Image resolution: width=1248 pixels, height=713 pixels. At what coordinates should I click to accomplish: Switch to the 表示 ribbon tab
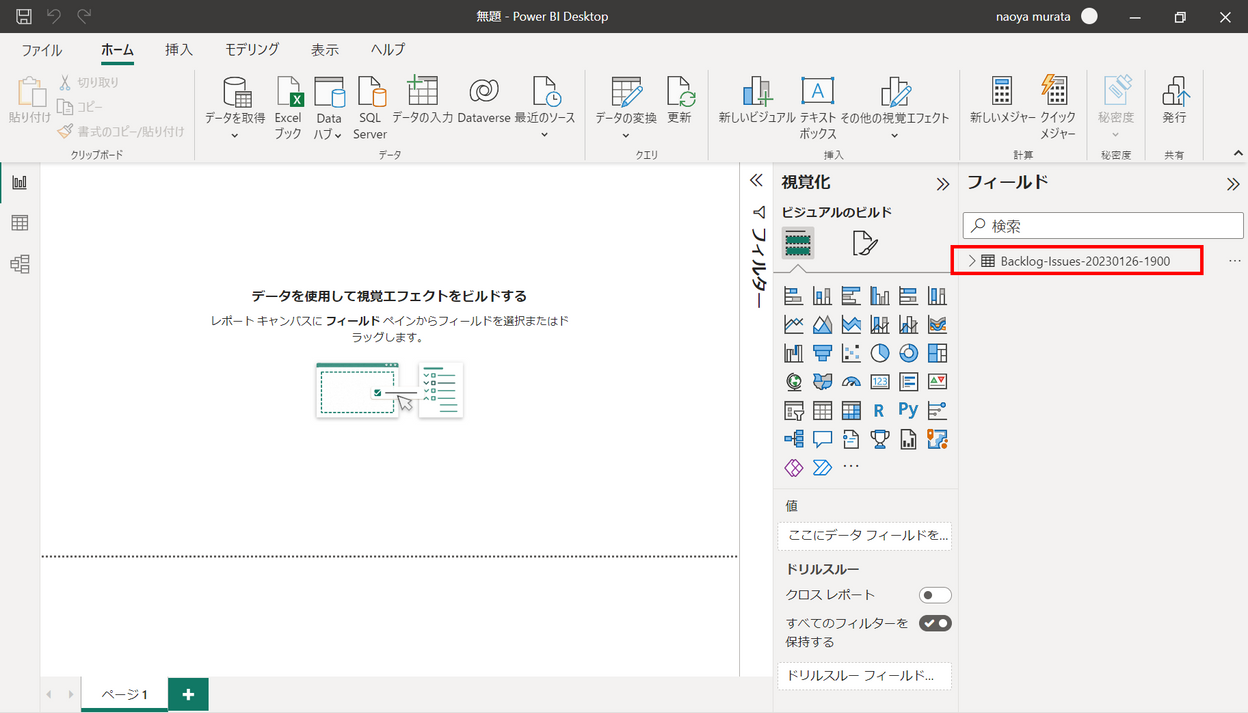(325, 50)
